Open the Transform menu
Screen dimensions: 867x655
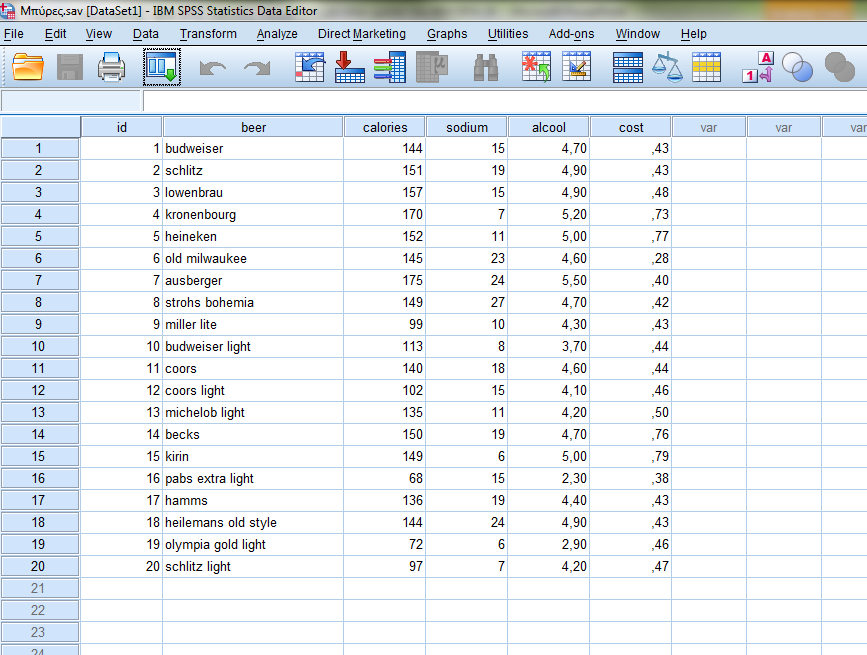pos(208,34)
